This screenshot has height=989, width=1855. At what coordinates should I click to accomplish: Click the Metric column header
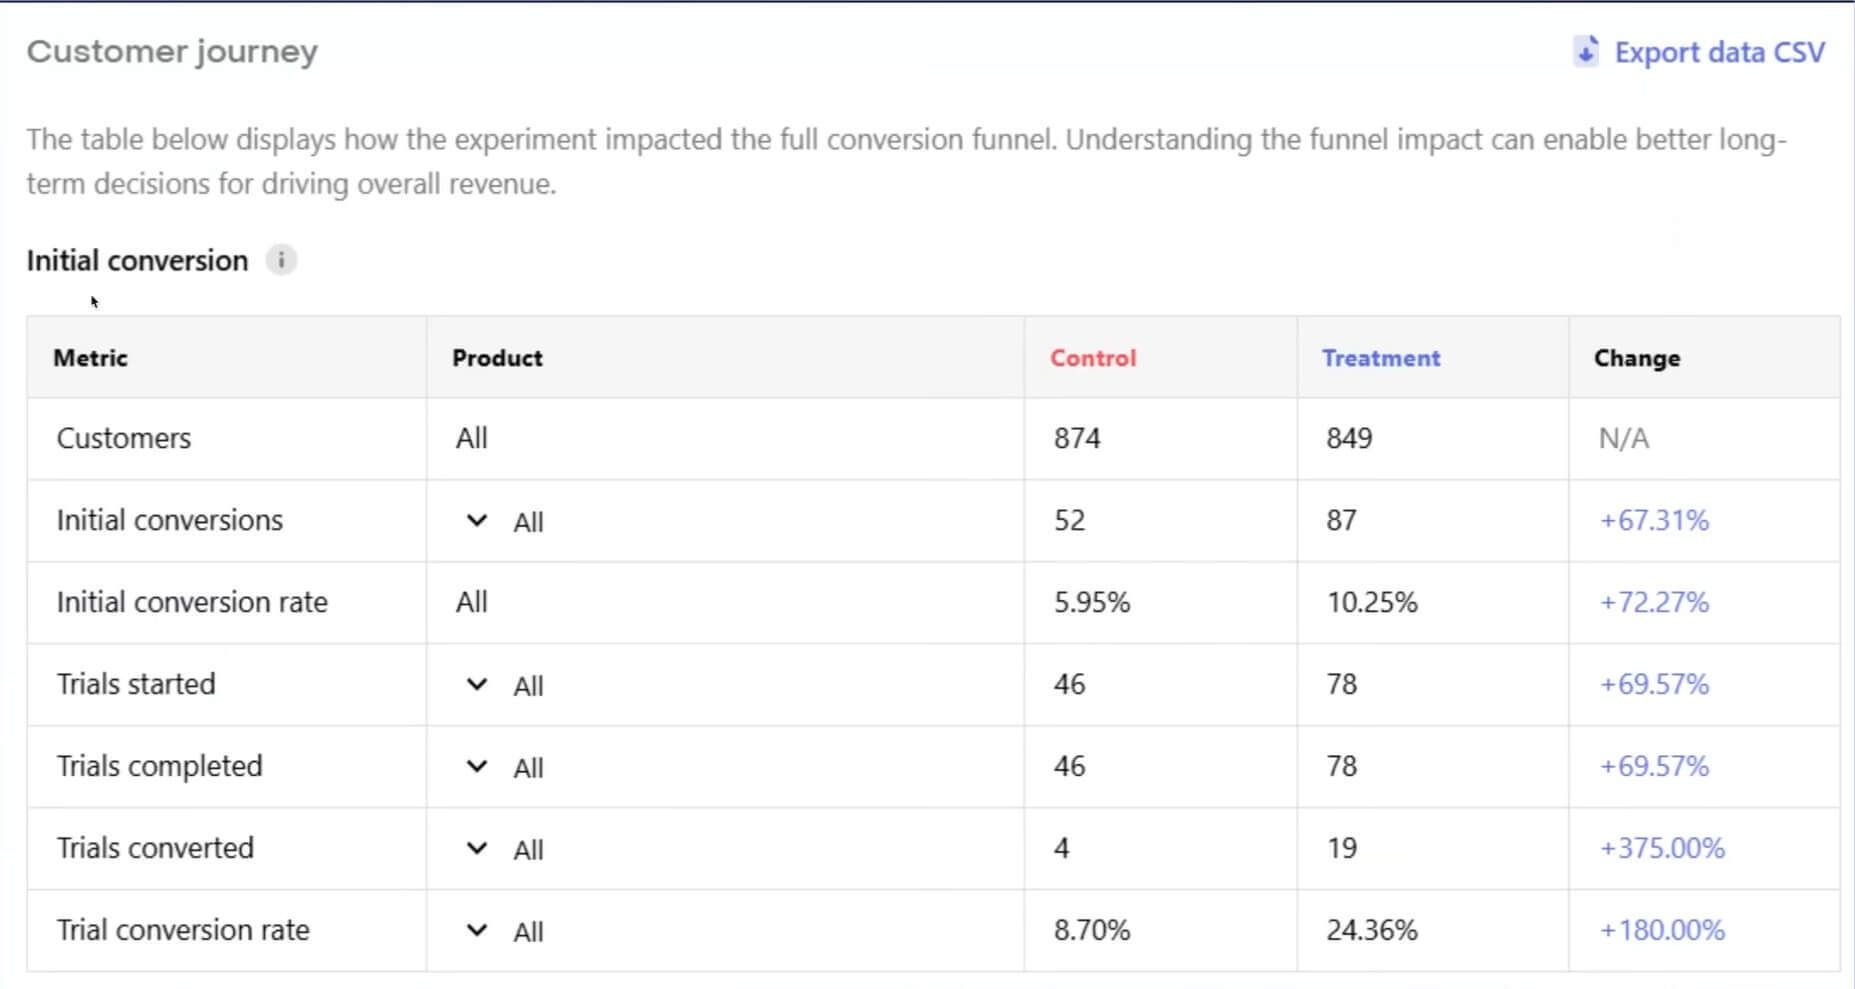(x=90, y=358)
